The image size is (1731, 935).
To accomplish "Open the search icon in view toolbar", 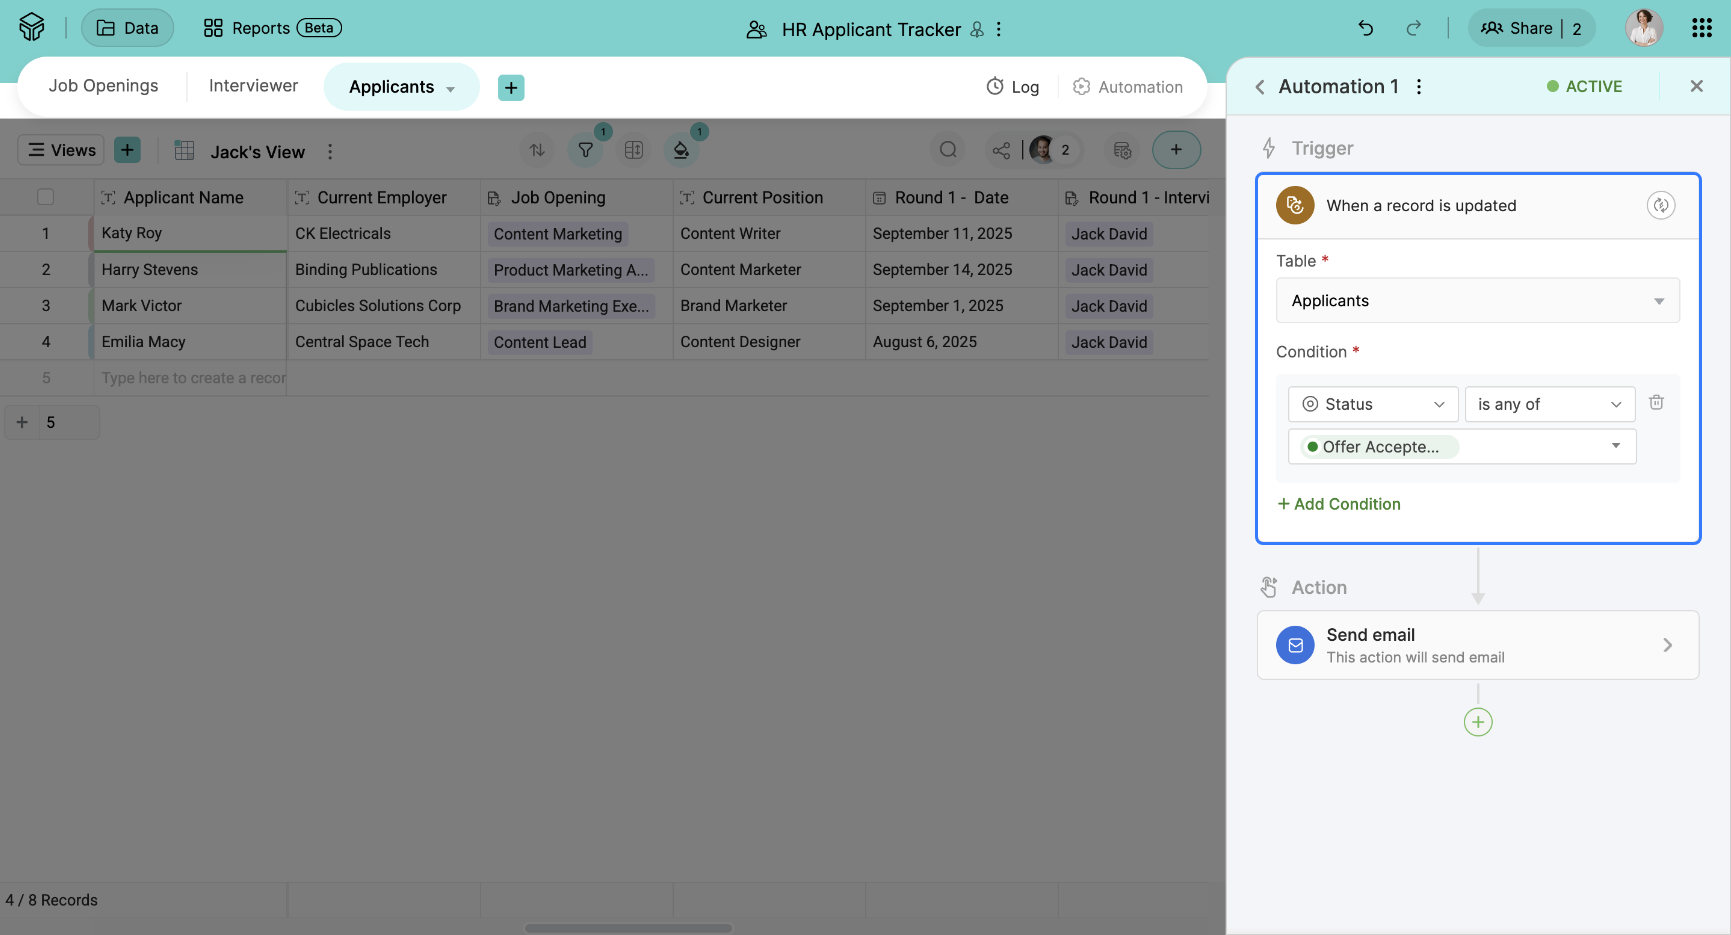I will point(948,151).
